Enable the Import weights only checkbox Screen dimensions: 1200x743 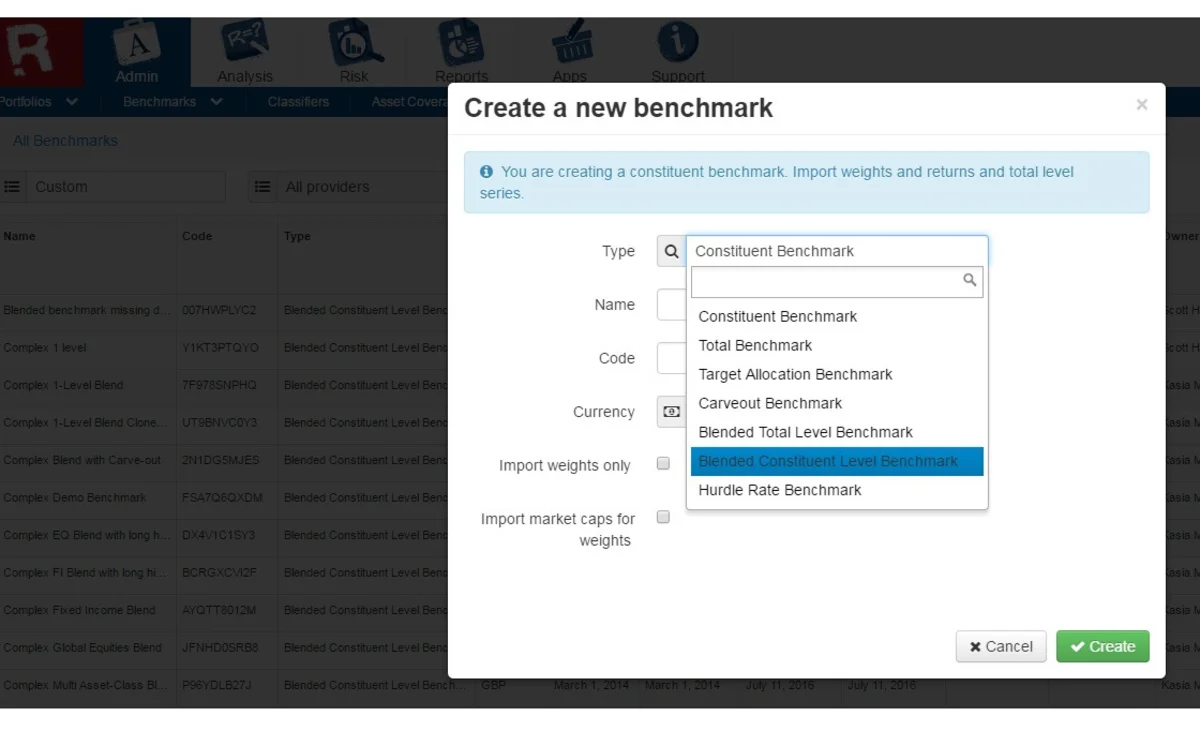pos(663,464)
